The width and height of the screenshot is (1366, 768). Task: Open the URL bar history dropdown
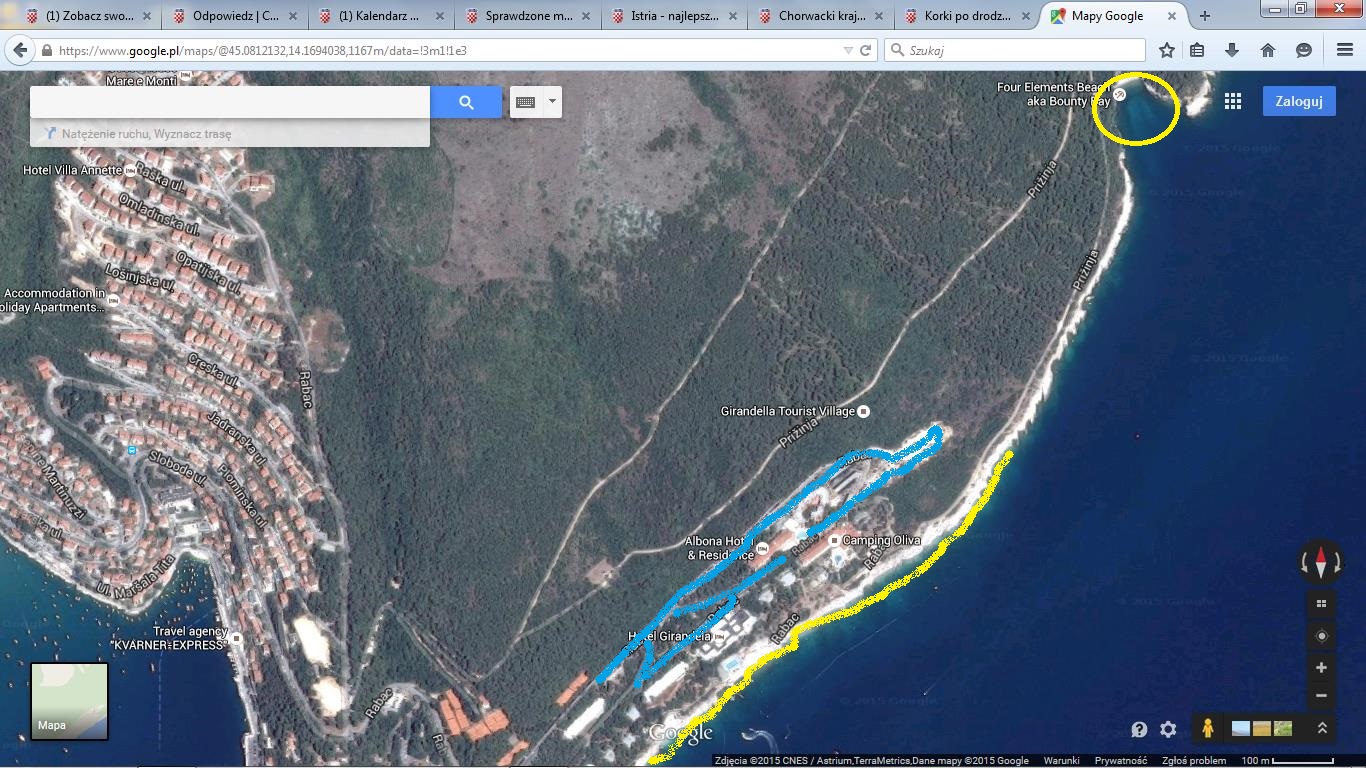848,50
